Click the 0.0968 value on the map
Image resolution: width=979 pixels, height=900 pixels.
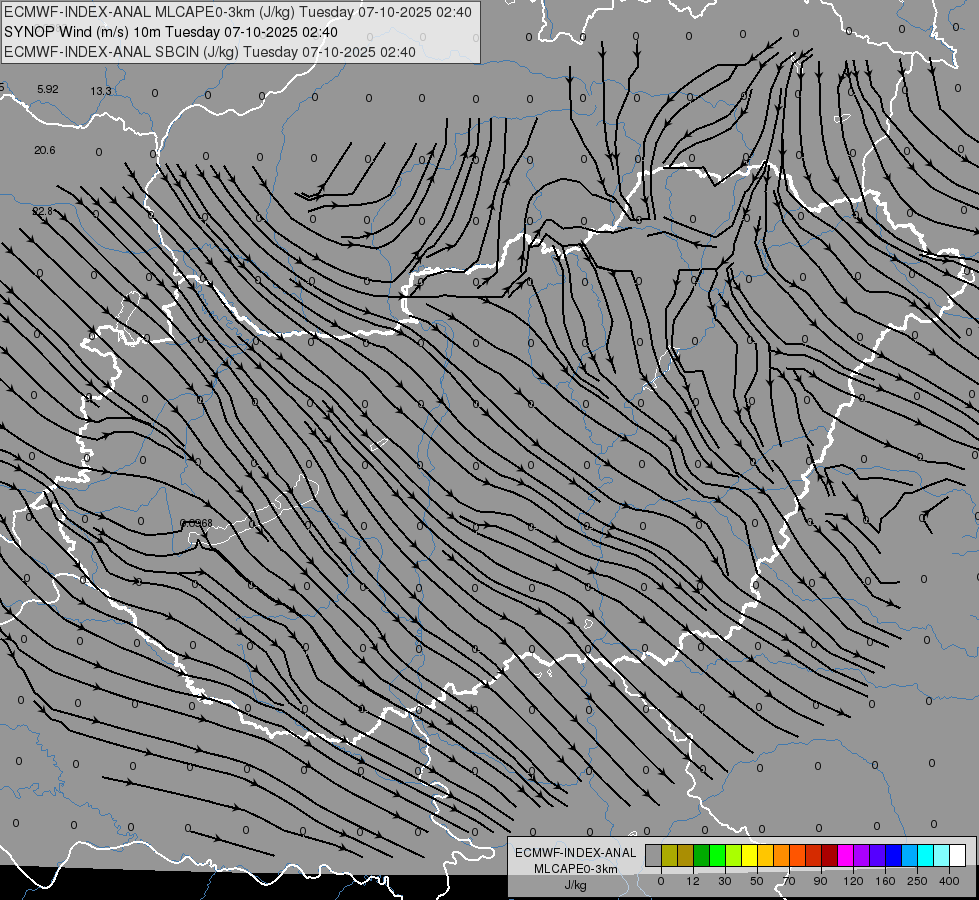[x=196, y=523]
